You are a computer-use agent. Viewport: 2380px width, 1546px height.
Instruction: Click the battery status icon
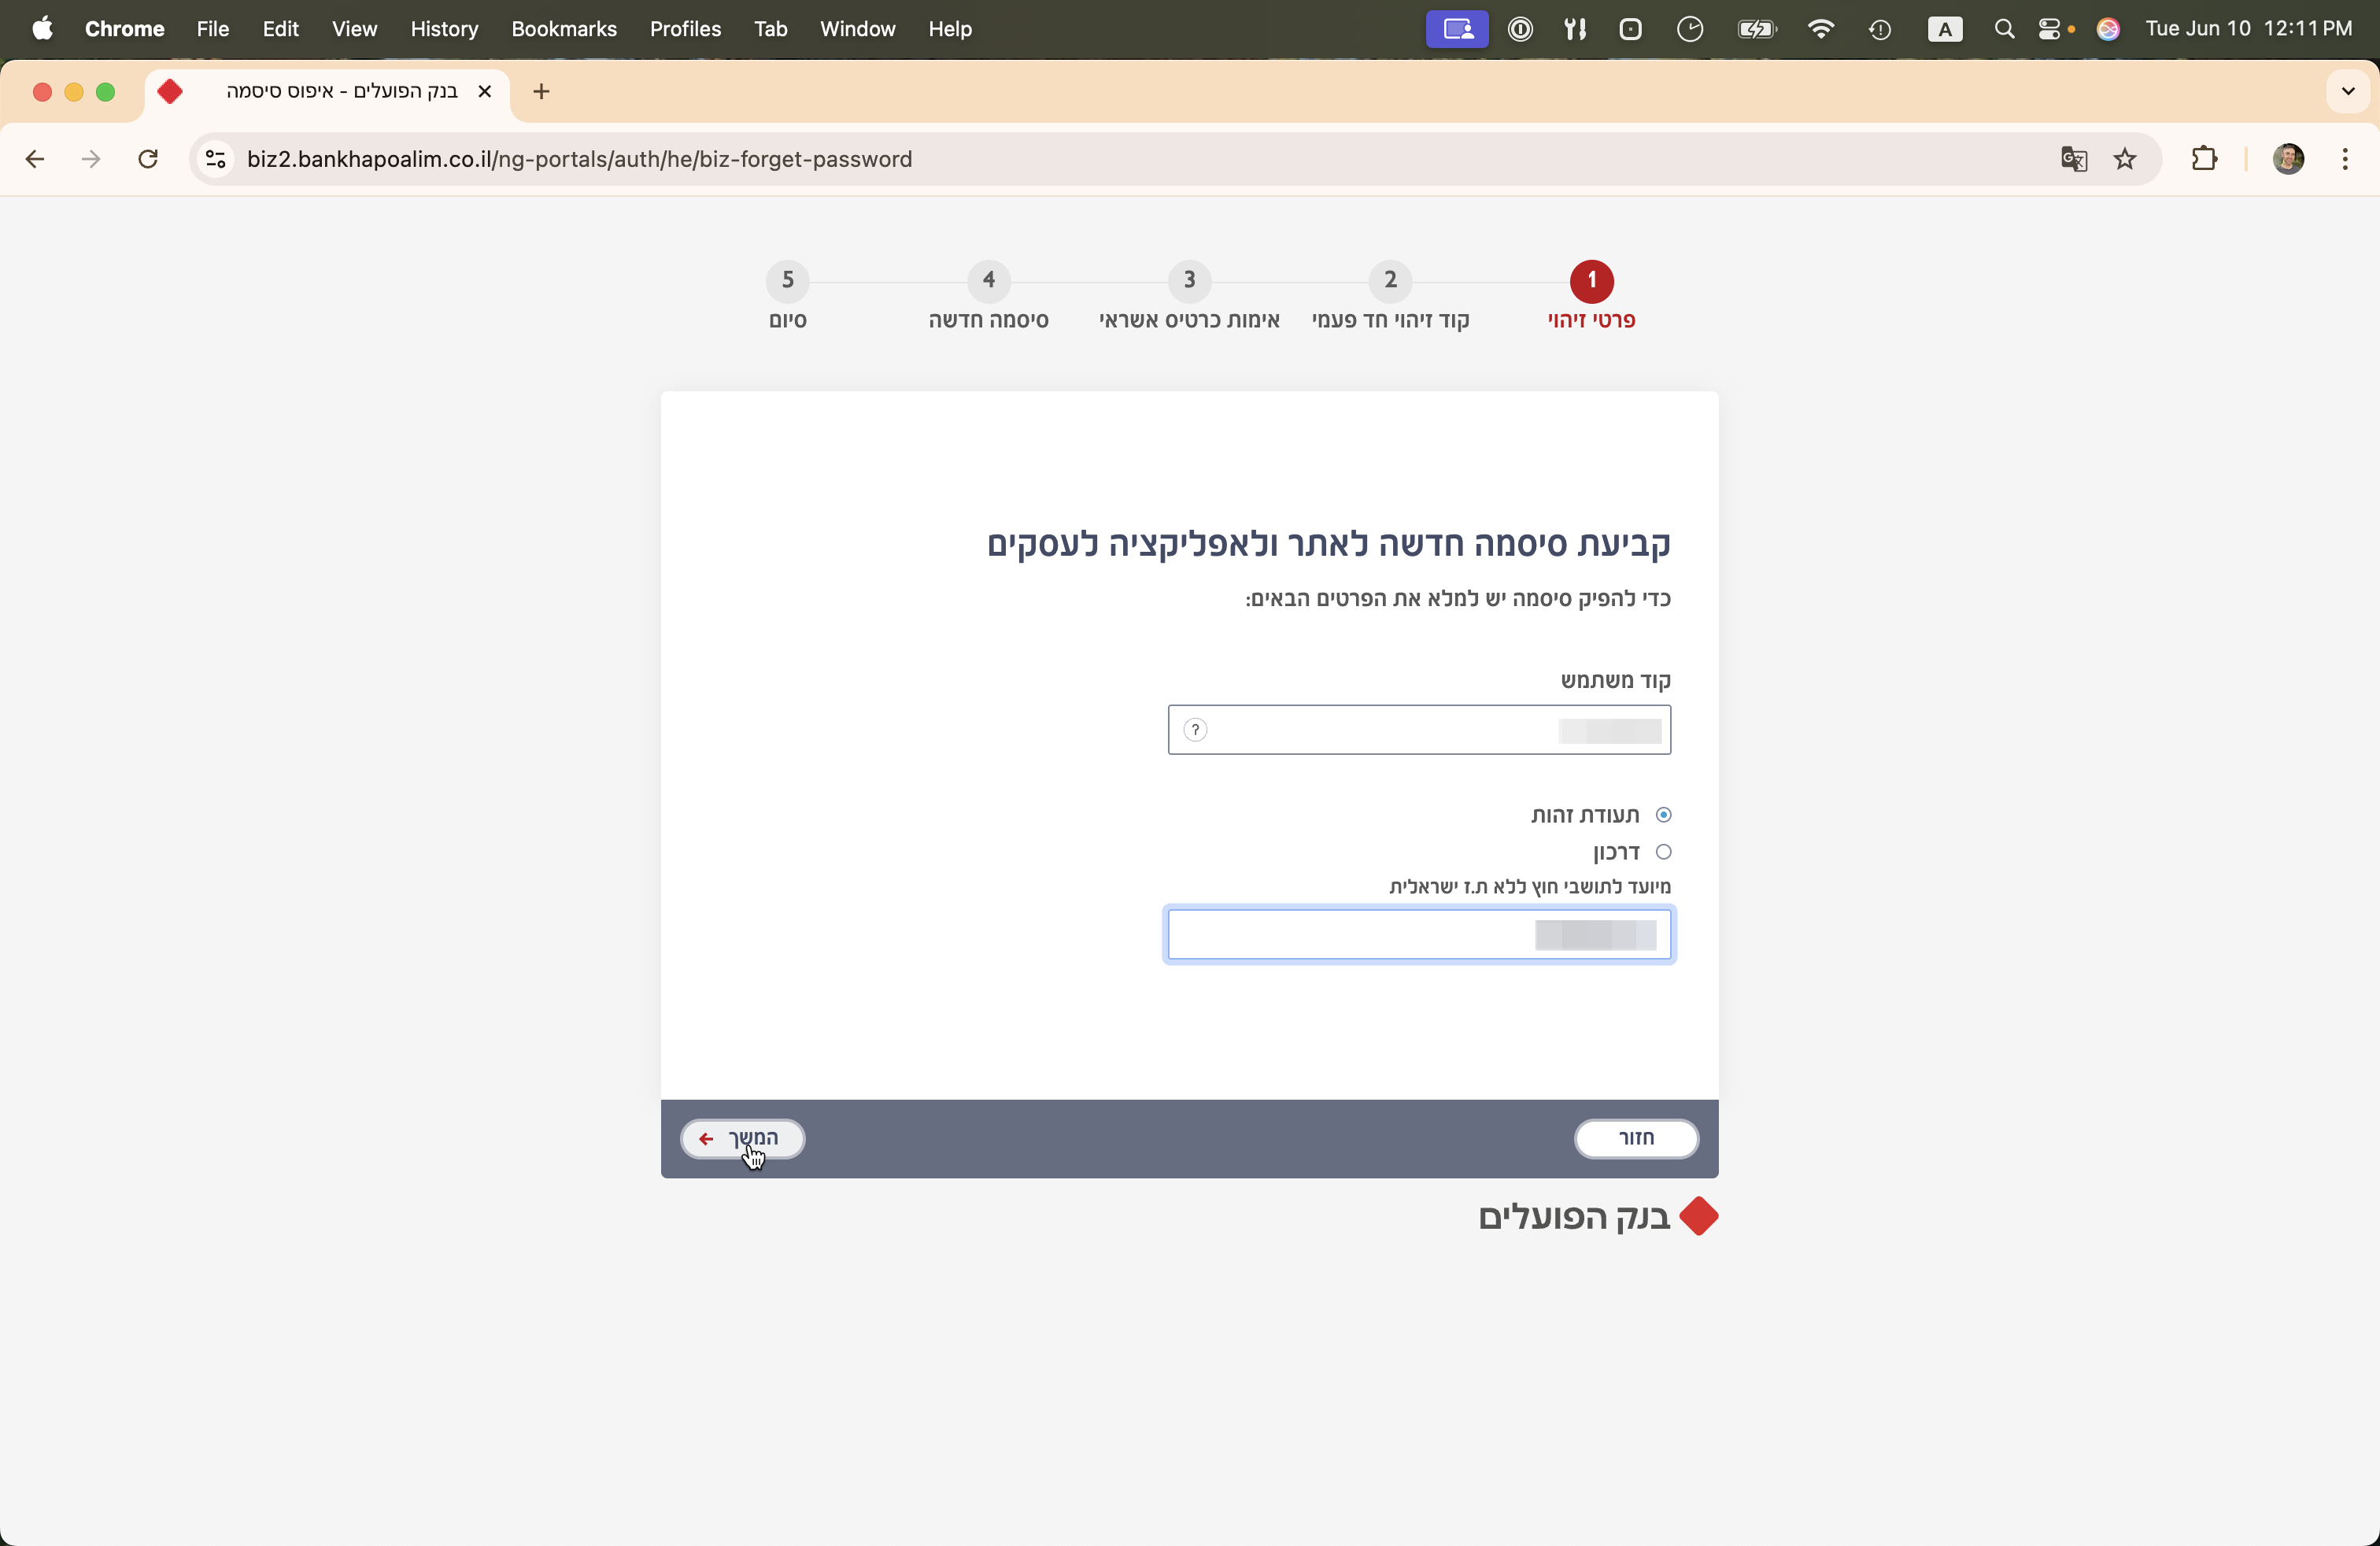click(1756, 29)
